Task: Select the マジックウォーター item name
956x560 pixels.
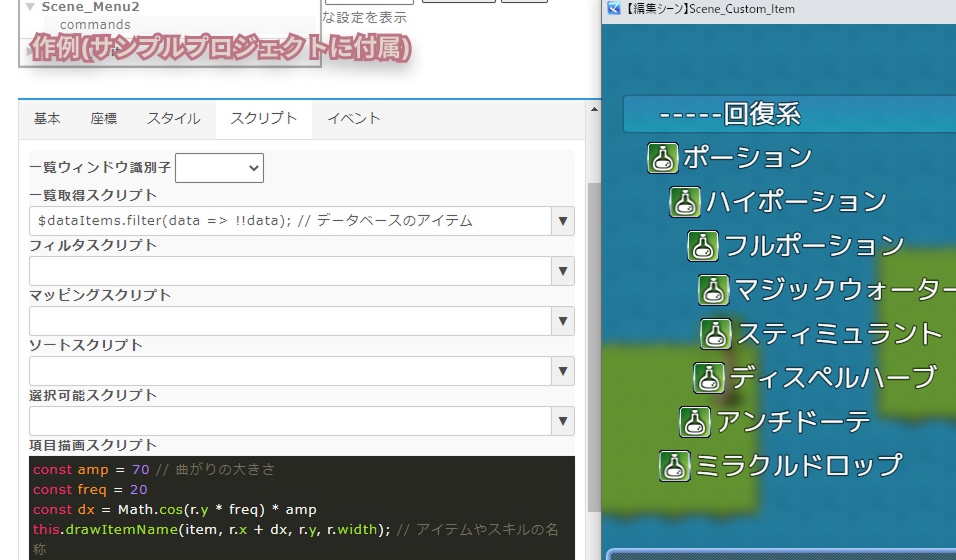Action: click(845, 290)
